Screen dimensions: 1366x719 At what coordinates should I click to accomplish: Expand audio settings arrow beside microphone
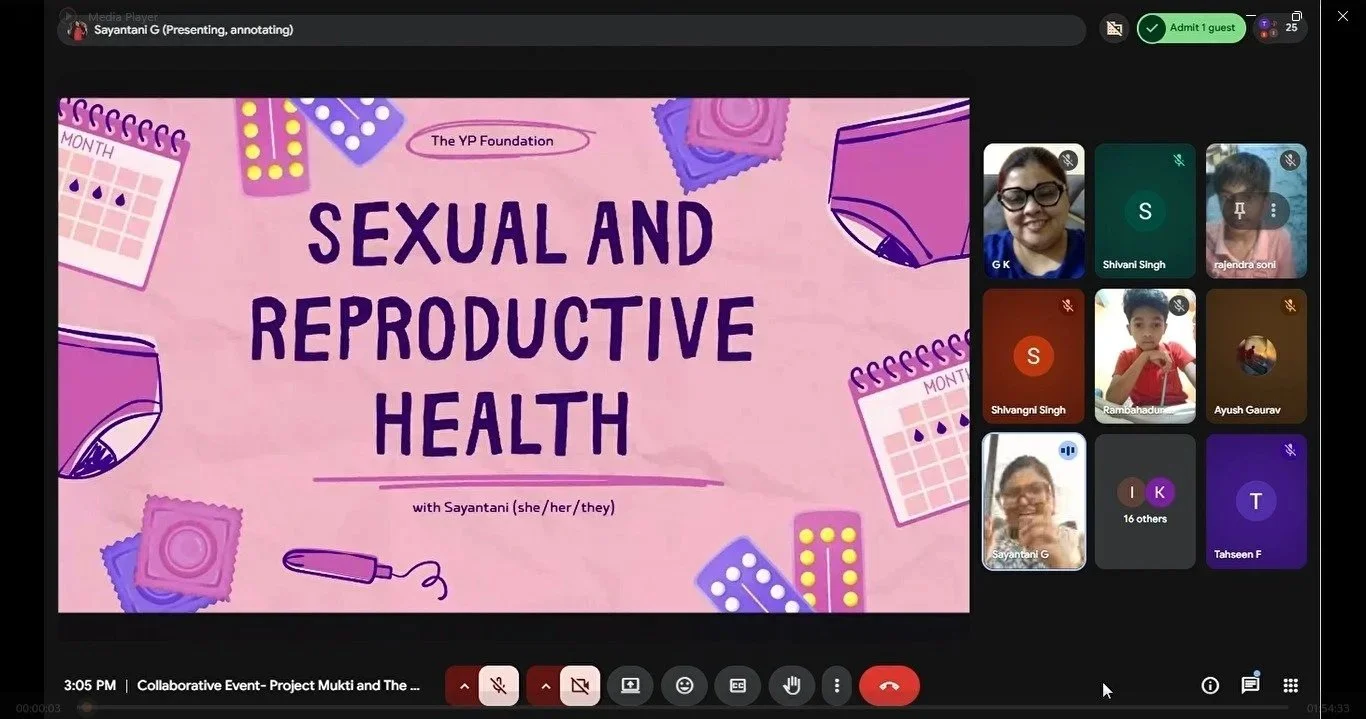click(463, 686)
